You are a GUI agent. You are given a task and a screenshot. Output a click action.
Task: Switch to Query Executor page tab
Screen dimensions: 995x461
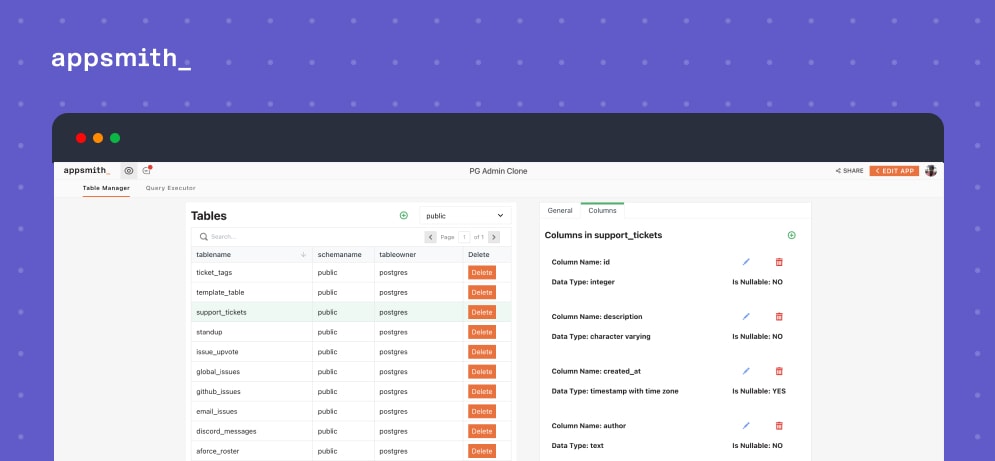171,188
